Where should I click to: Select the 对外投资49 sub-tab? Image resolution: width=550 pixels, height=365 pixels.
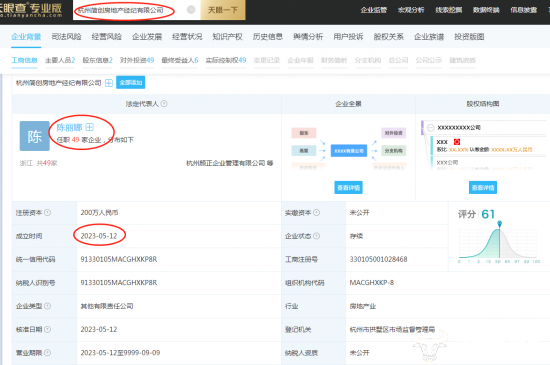[x=137, y=60]
